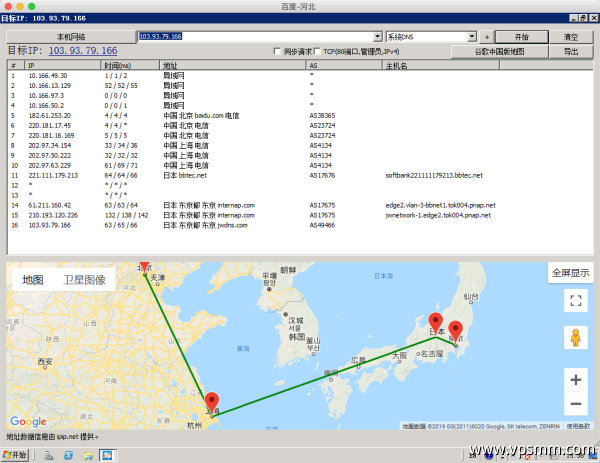This screenshot has height=463, width=600.
Task: Toggle TCP(80端口) checkbox
Action: [x=317, y=51]
